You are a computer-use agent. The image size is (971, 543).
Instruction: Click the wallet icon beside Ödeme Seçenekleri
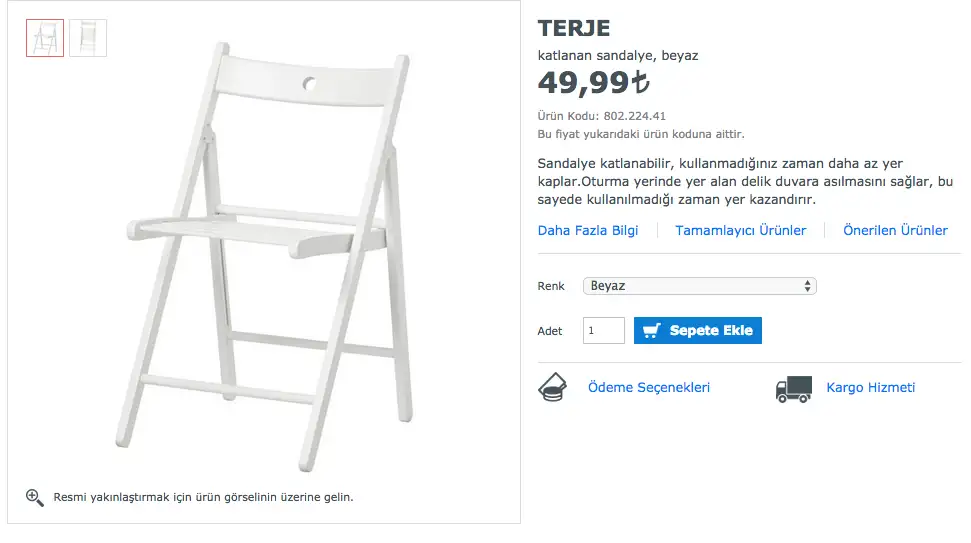click(x=554, y=387)
